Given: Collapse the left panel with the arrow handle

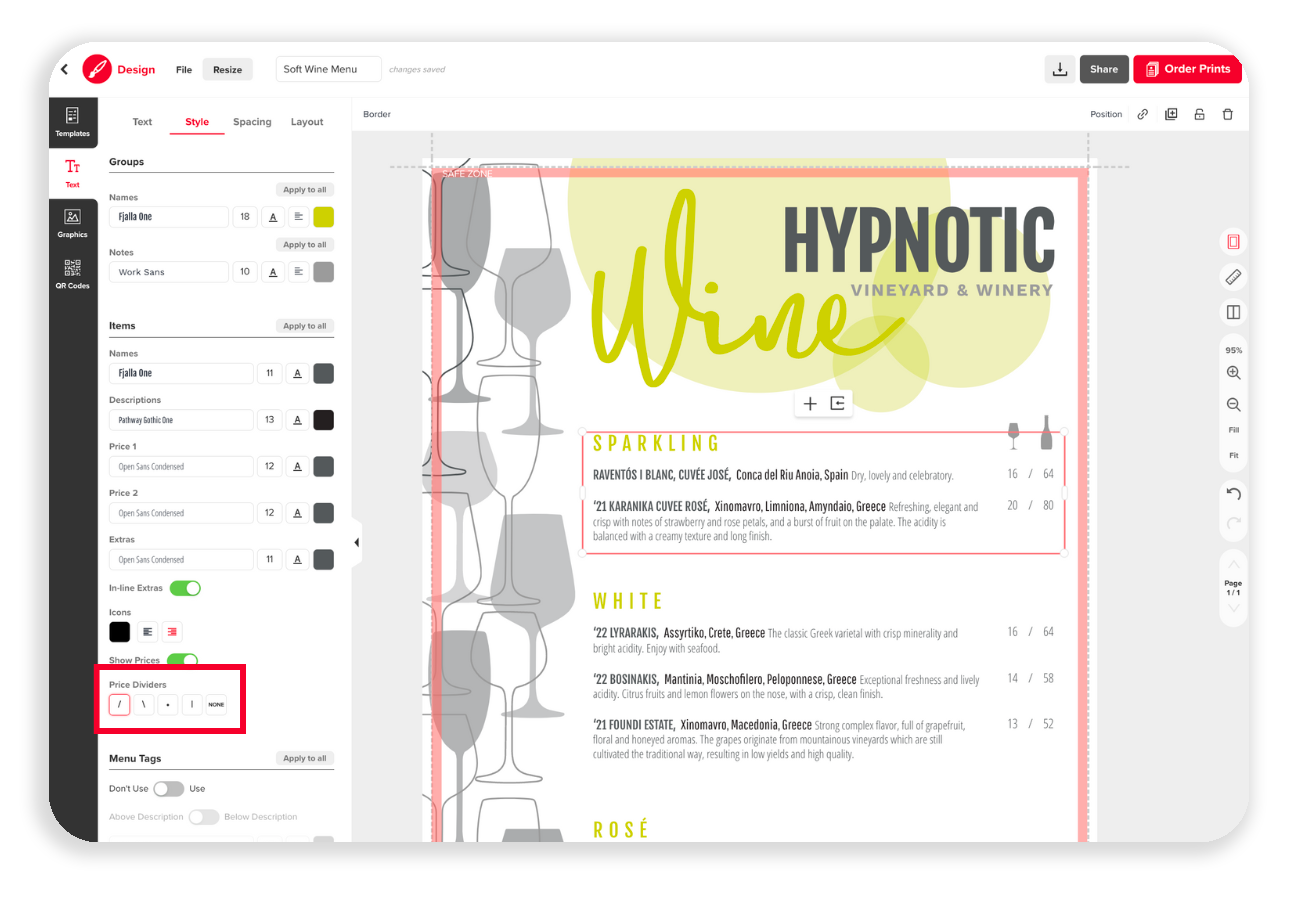Looking at the screenshot, I should pos(356,542).
